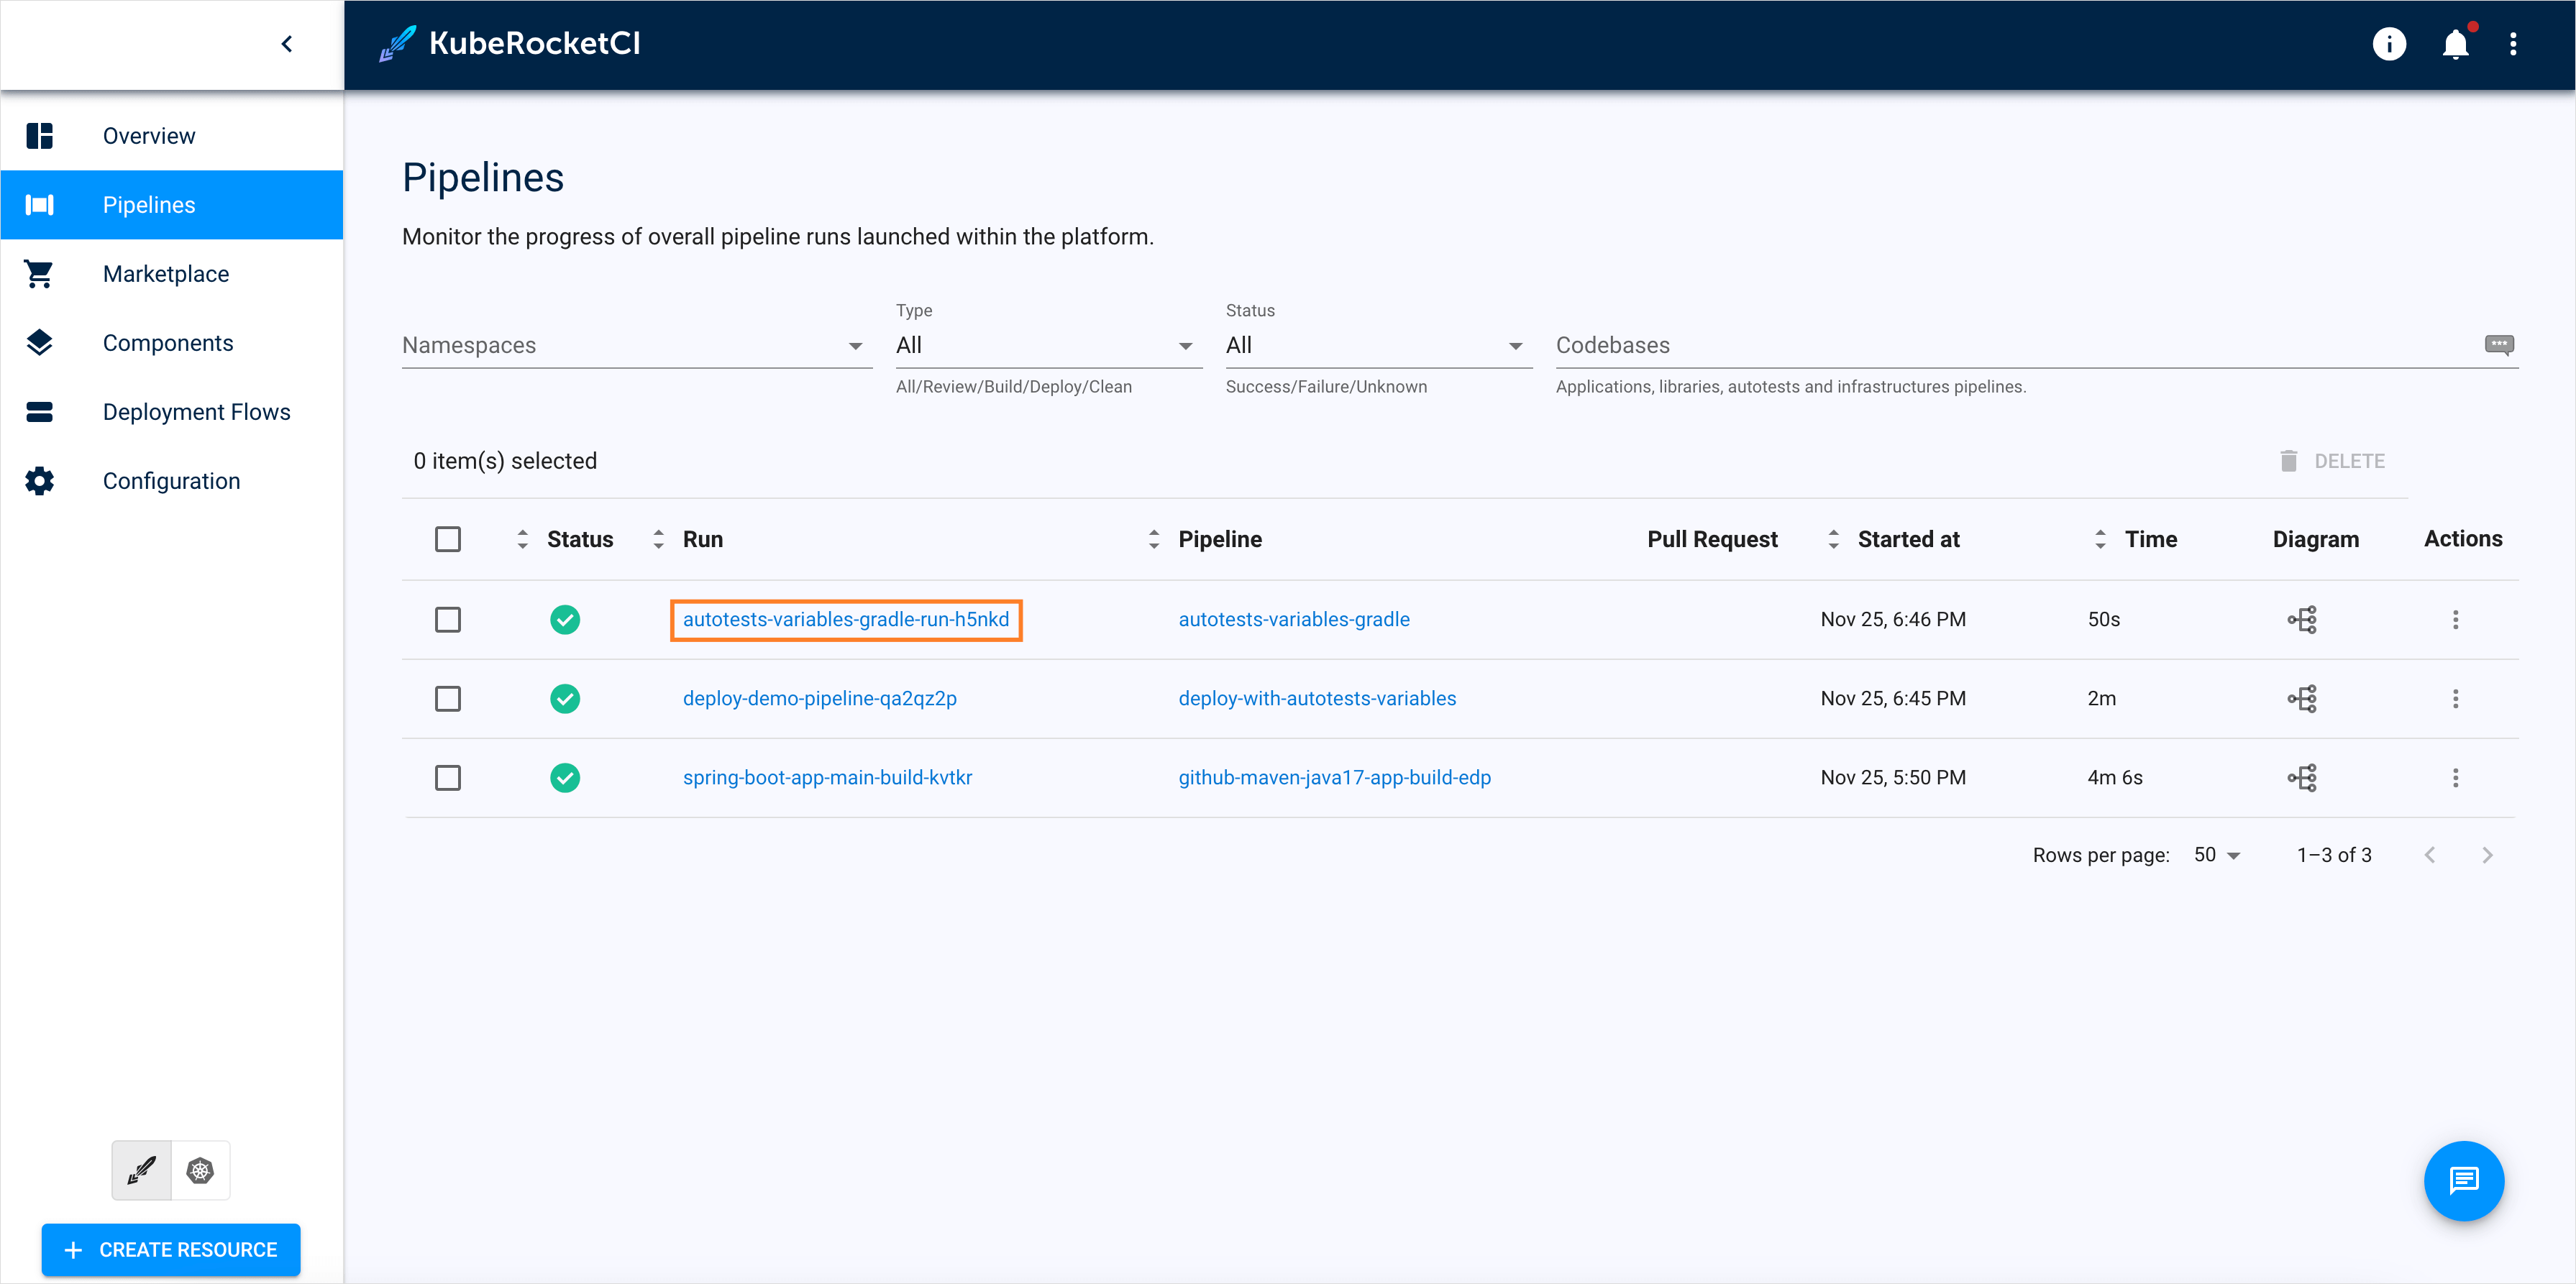Click the next page arrow in pagination
Screen dimensions: 2576x1284
(2488, 855)
